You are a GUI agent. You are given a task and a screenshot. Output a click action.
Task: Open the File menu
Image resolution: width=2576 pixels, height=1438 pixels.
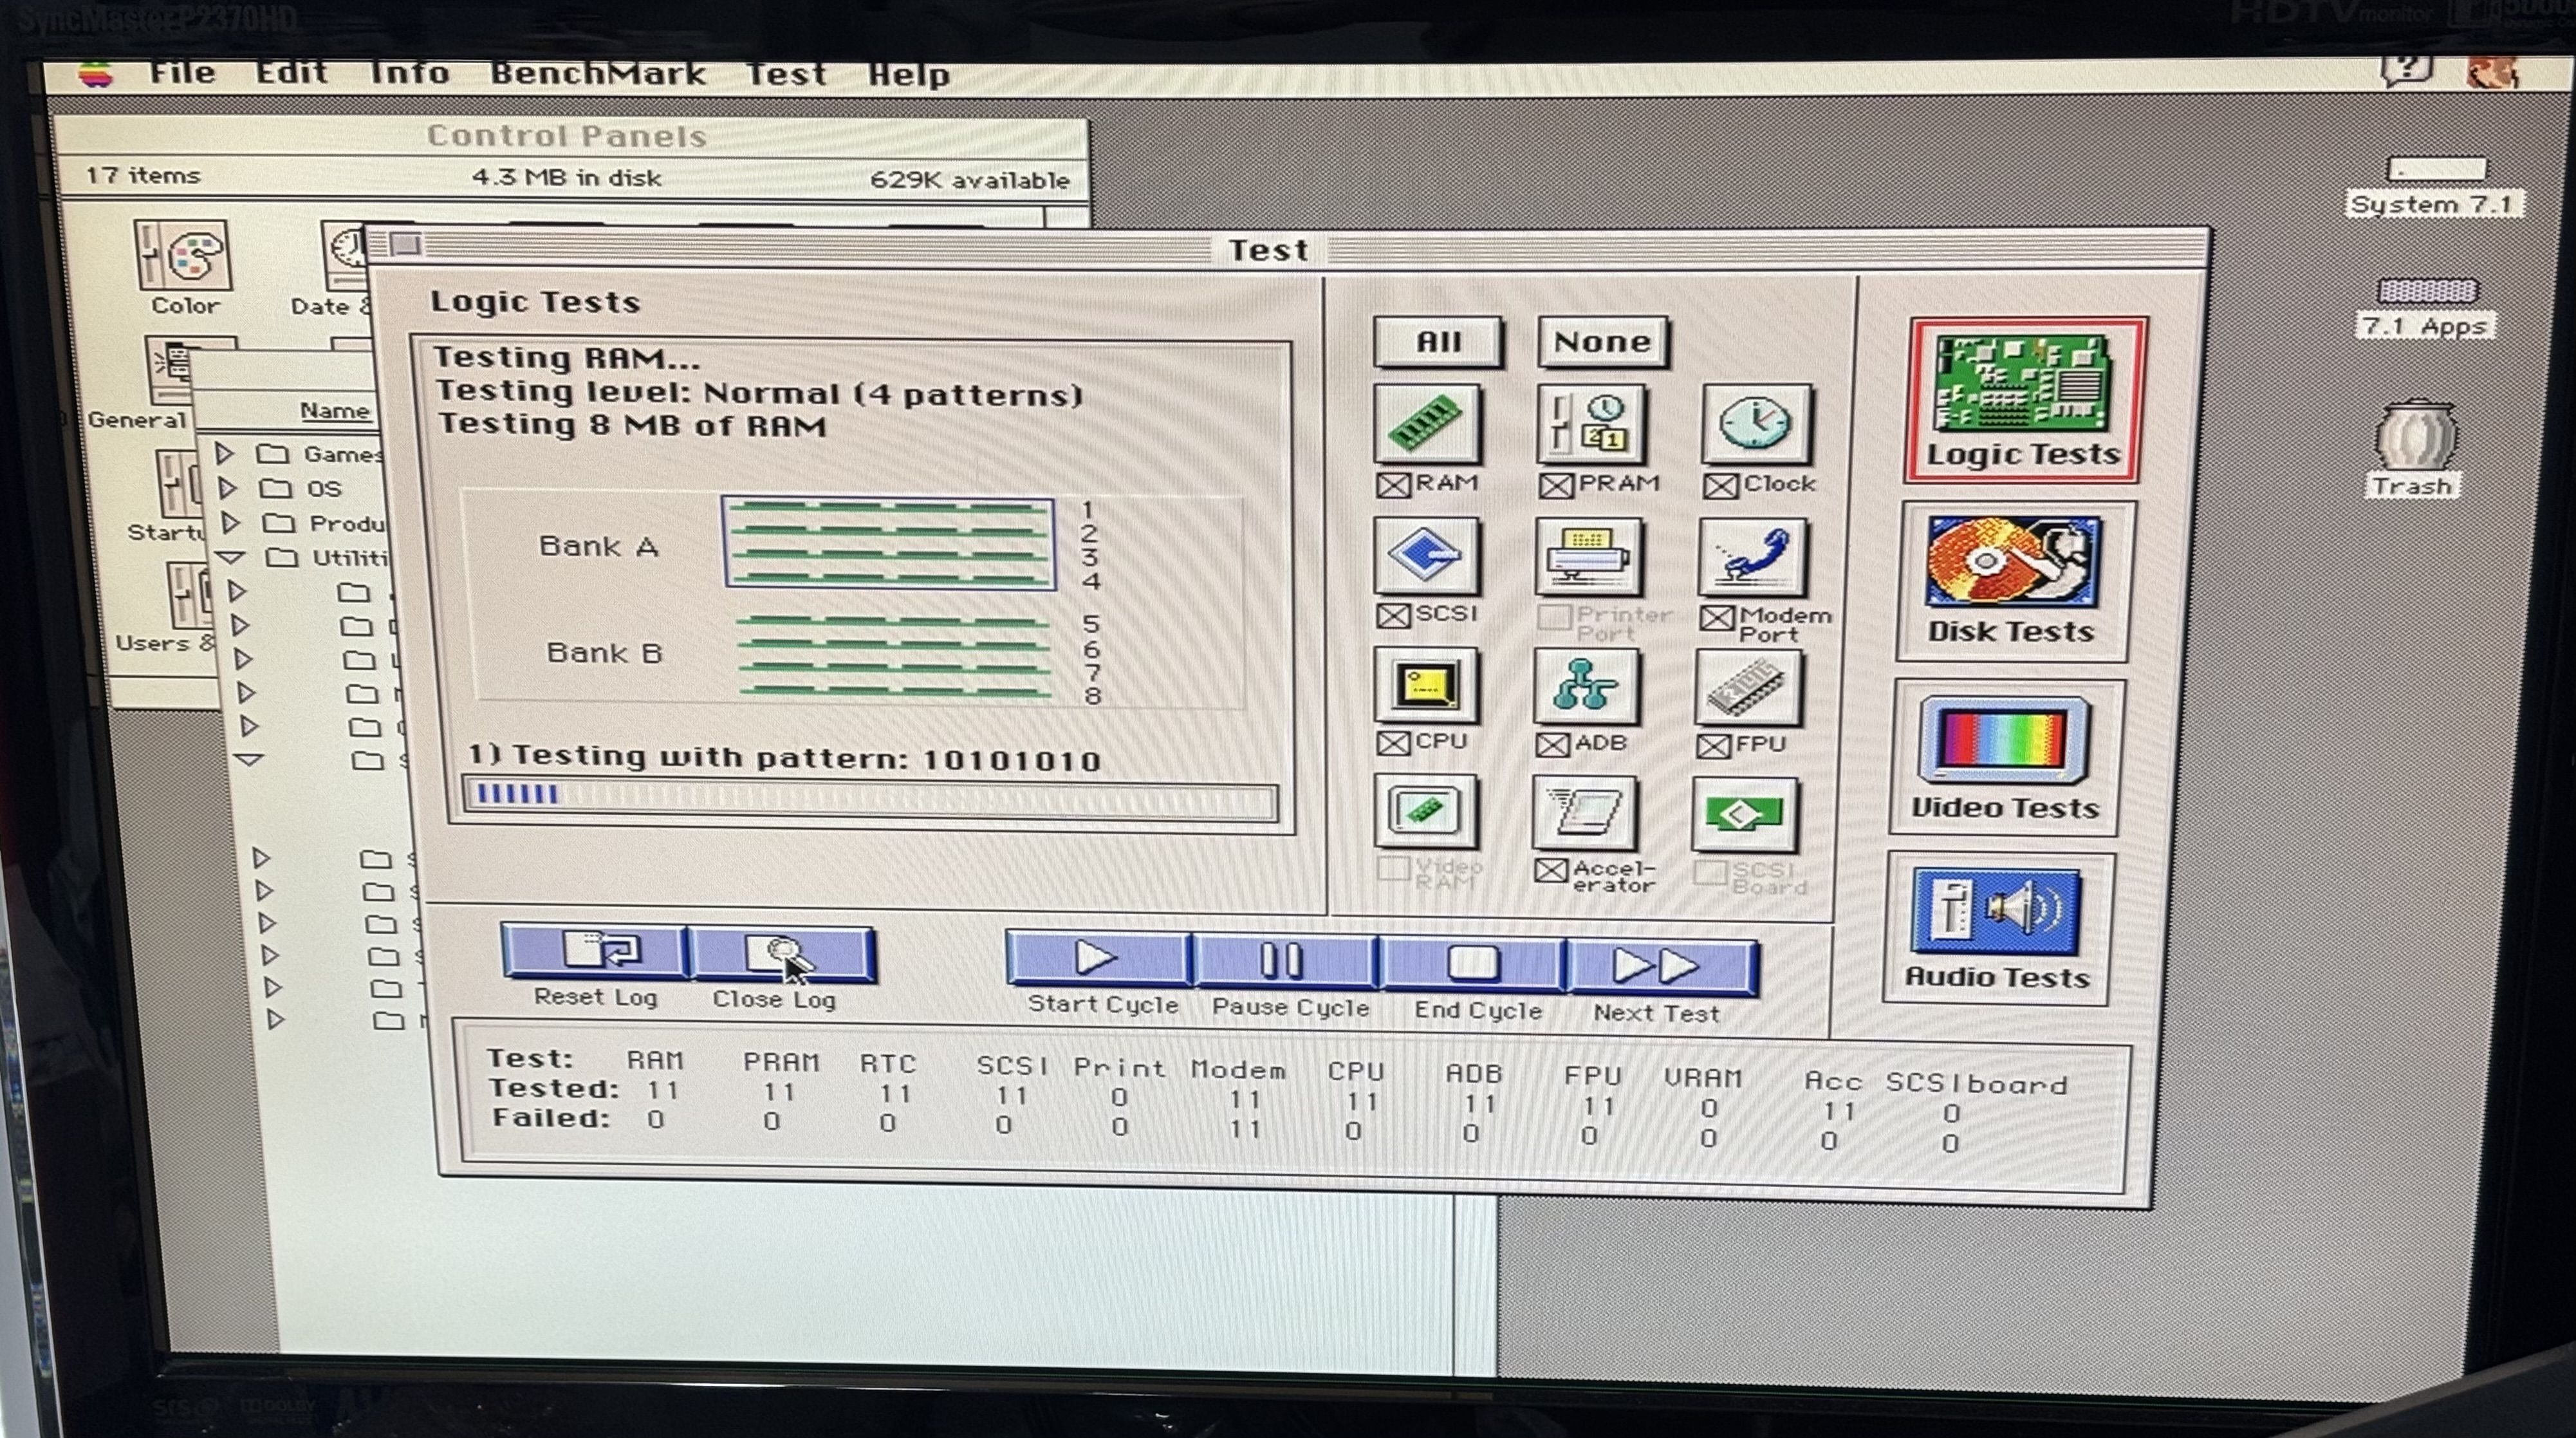click(182, 73)
